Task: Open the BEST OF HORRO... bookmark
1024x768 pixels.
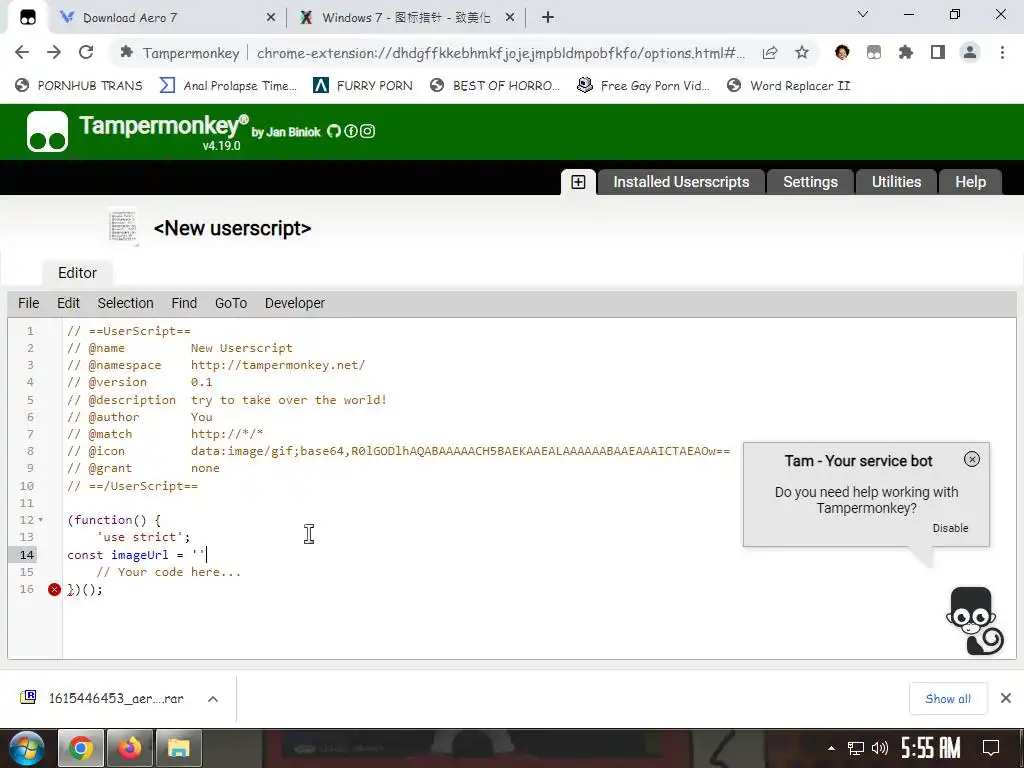Action: point(495,86)
